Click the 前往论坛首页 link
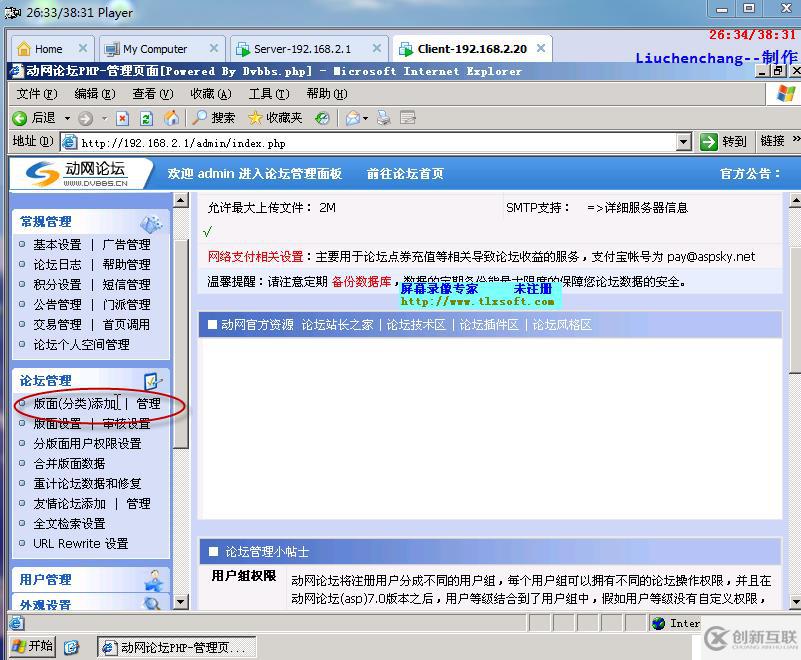This screenshot has width=801, height=660. coord(405,174)
